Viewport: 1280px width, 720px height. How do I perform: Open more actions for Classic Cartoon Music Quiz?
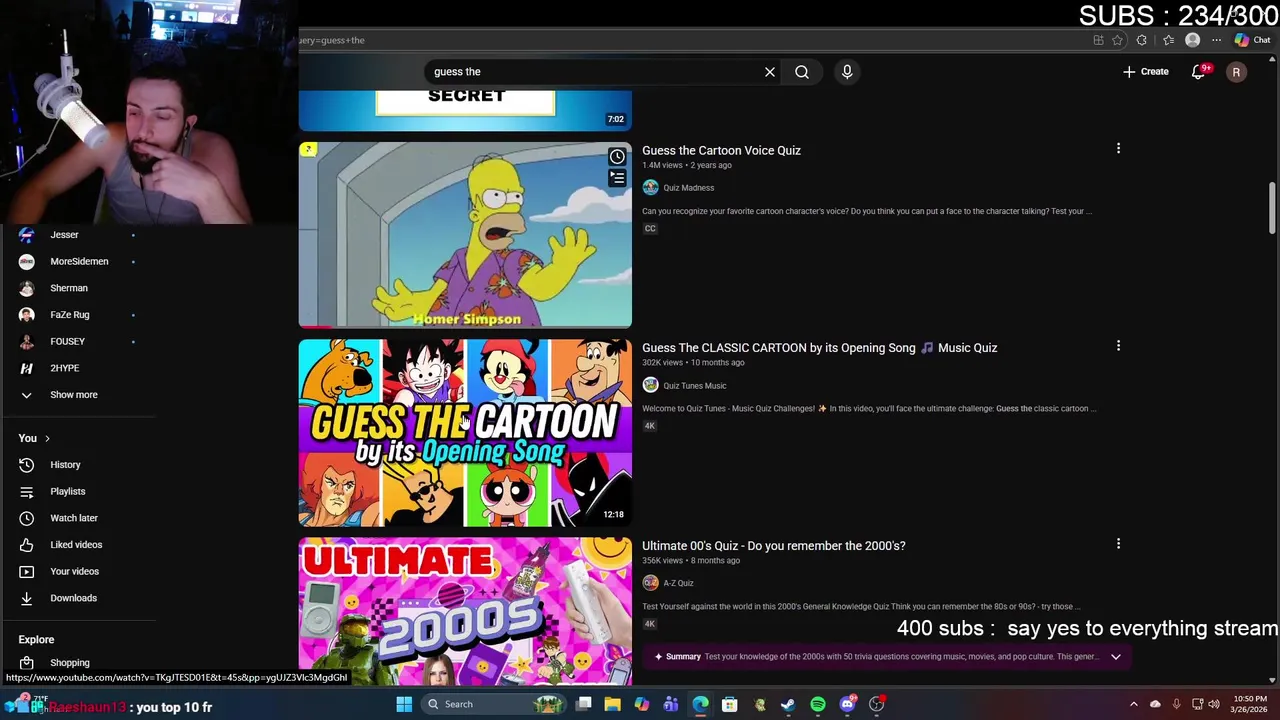pos(1118,346)
